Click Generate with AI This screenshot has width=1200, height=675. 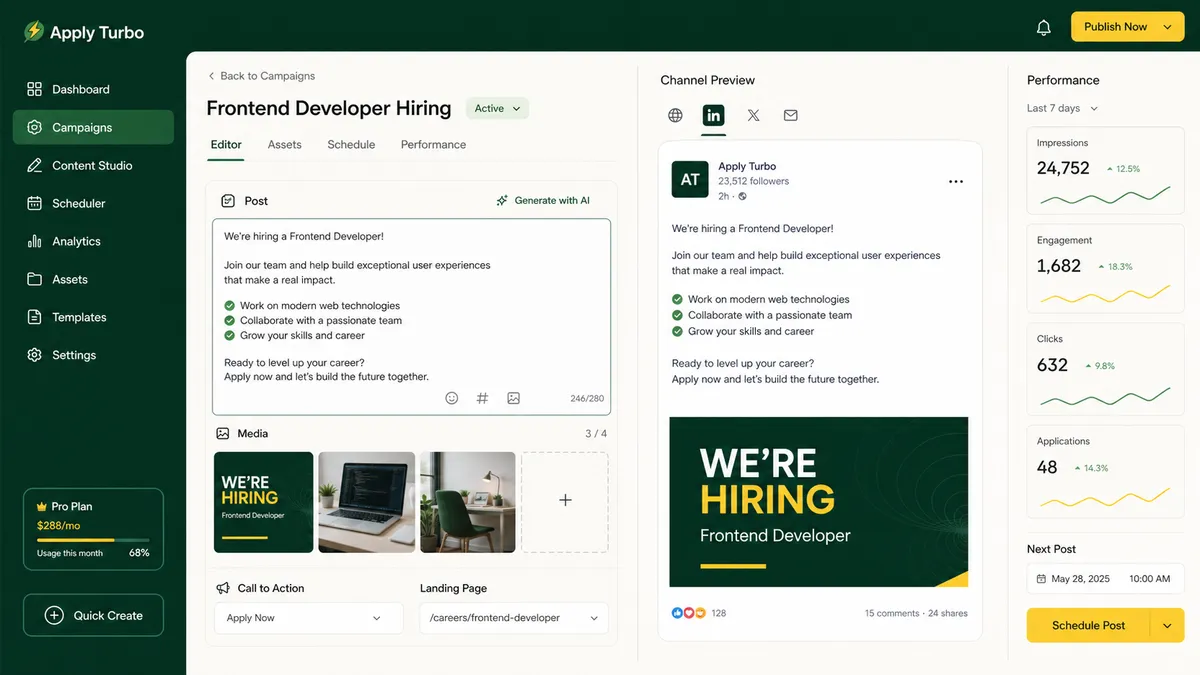click(x=543, y=201)
